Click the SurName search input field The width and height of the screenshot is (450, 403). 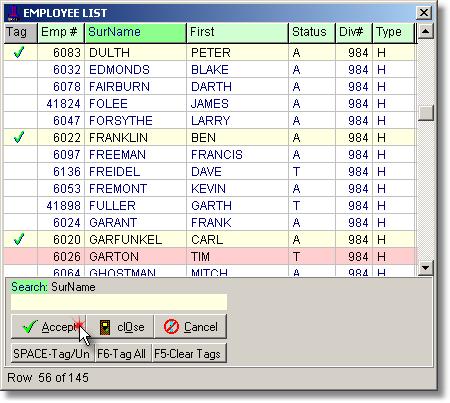coord(119,302)
